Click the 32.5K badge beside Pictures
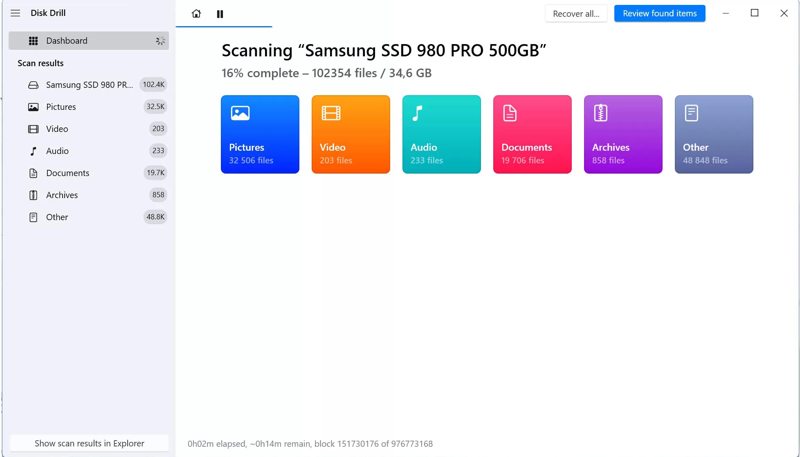The width and height of the screenshot is (800, 457). click(x=155, y=107)
